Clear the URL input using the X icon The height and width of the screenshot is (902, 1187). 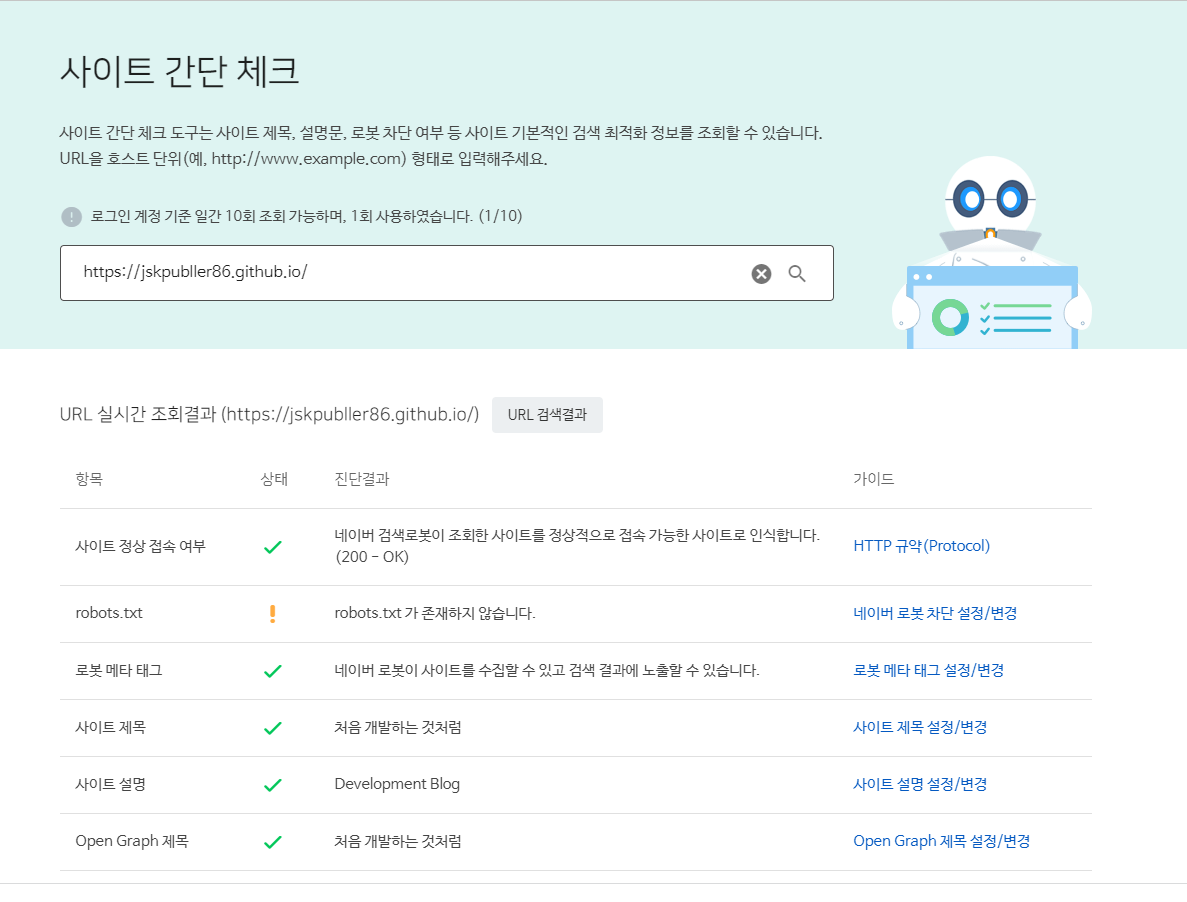760,272
